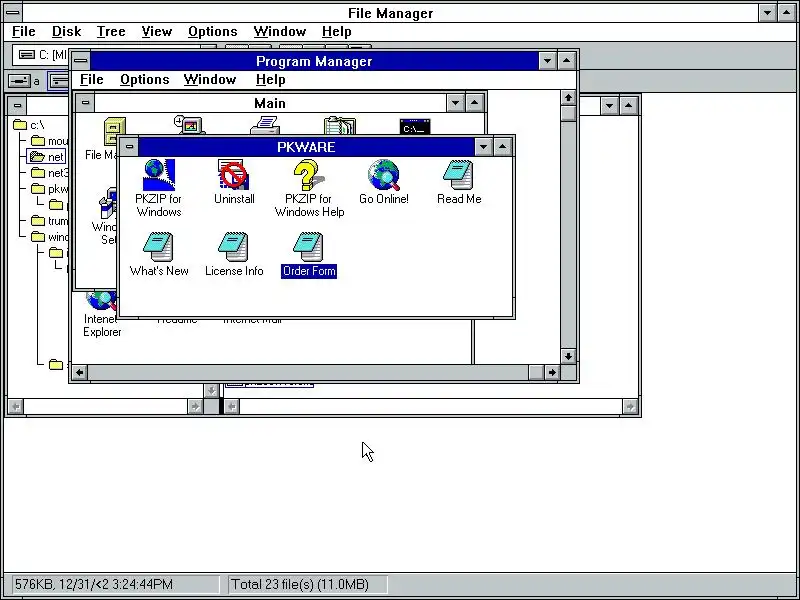Click PKWARE title bar

point(306,147)
